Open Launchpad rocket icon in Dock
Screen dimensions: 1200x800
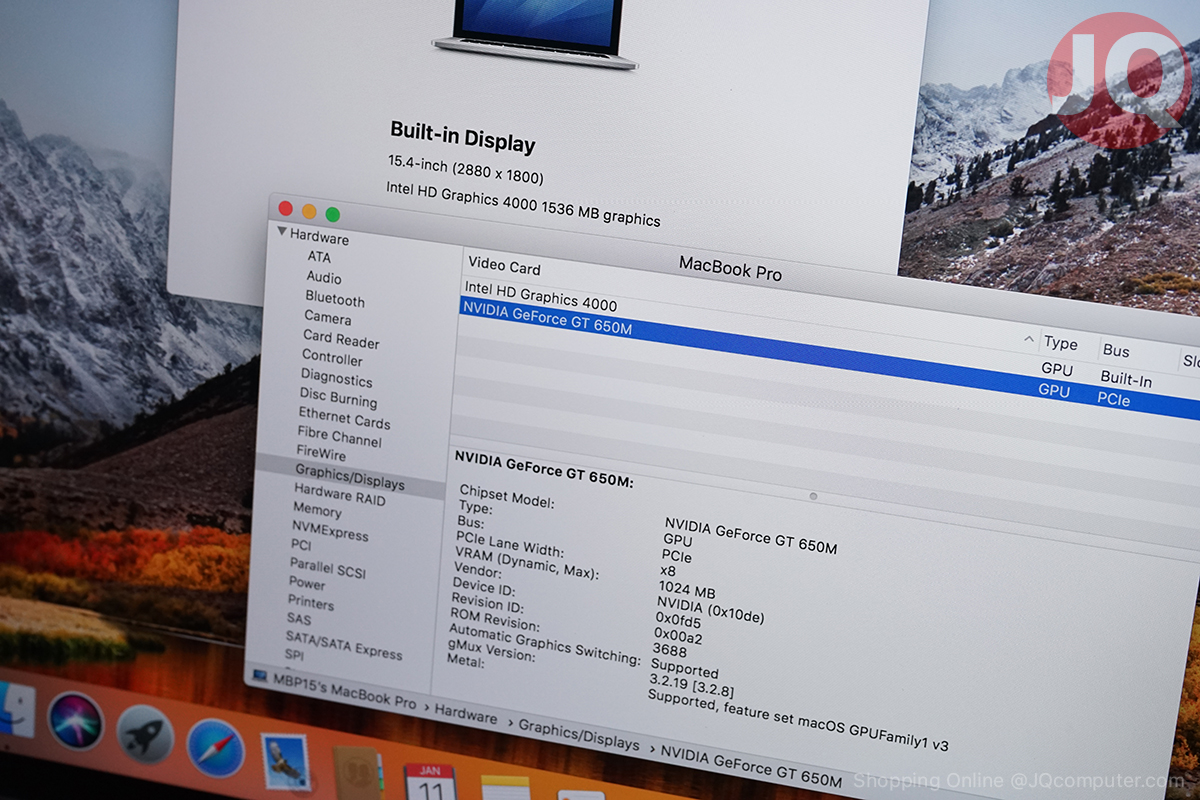(146, 734)
